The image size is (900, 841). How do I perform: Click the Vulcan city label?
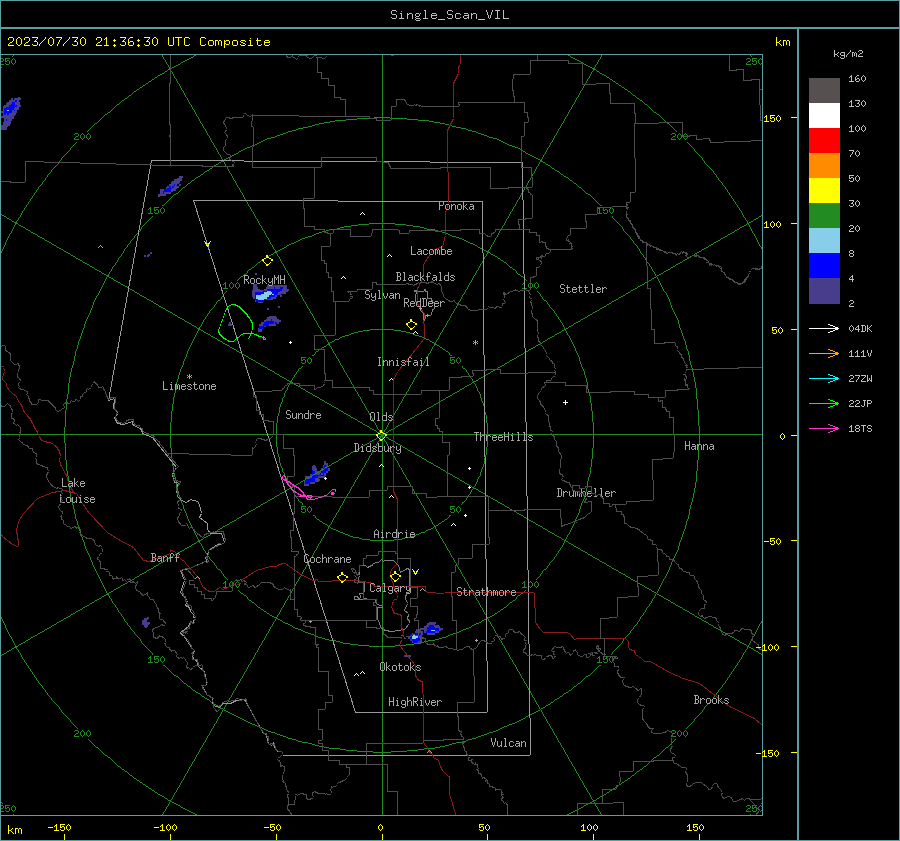508,743
